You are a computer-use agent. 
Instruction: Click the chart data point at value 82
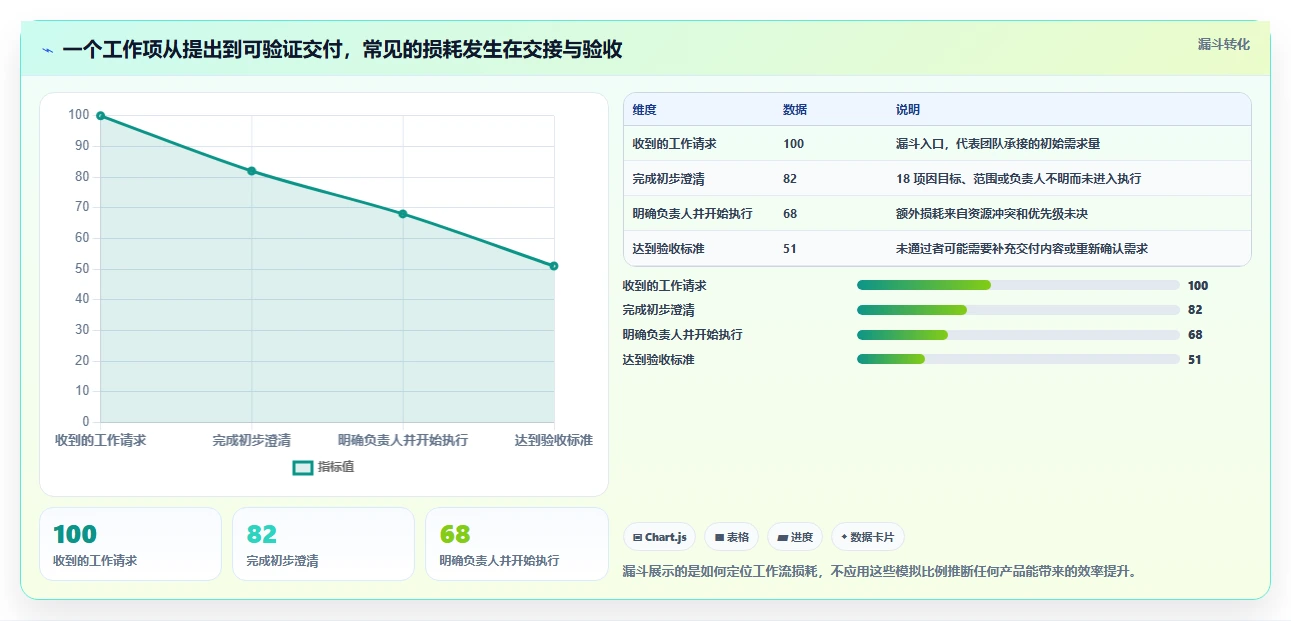pos(252,171)
